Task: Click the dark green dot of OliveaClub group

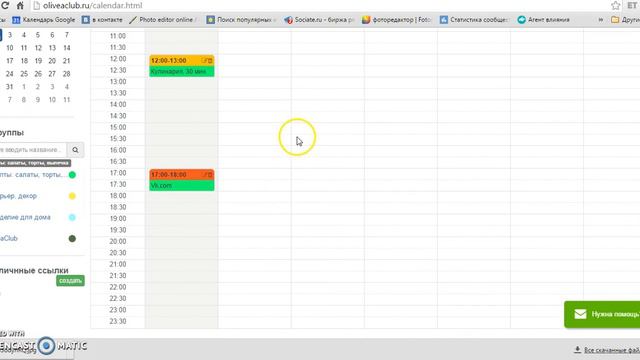Action: 72,238
